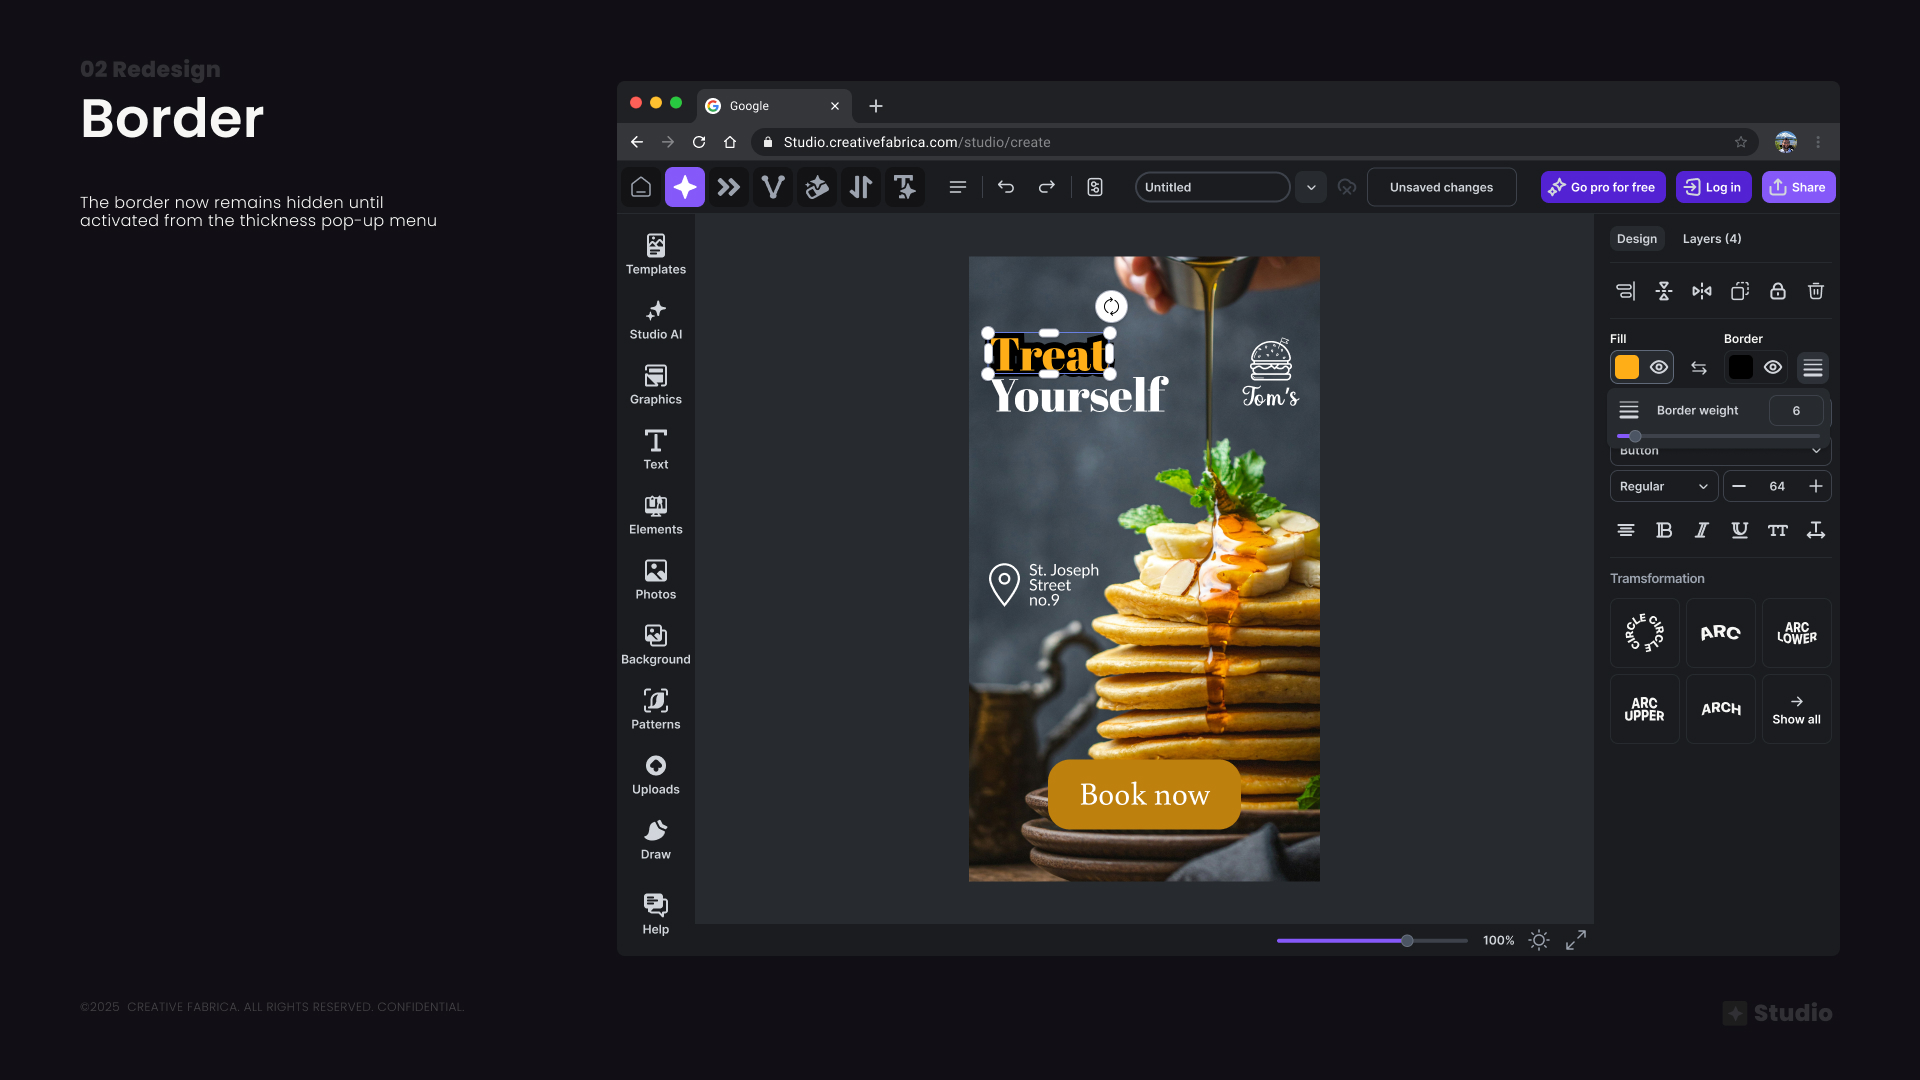Open the Studio AI tool
The height and width of the screenshot is (1080, 1920).
[655, 319]
